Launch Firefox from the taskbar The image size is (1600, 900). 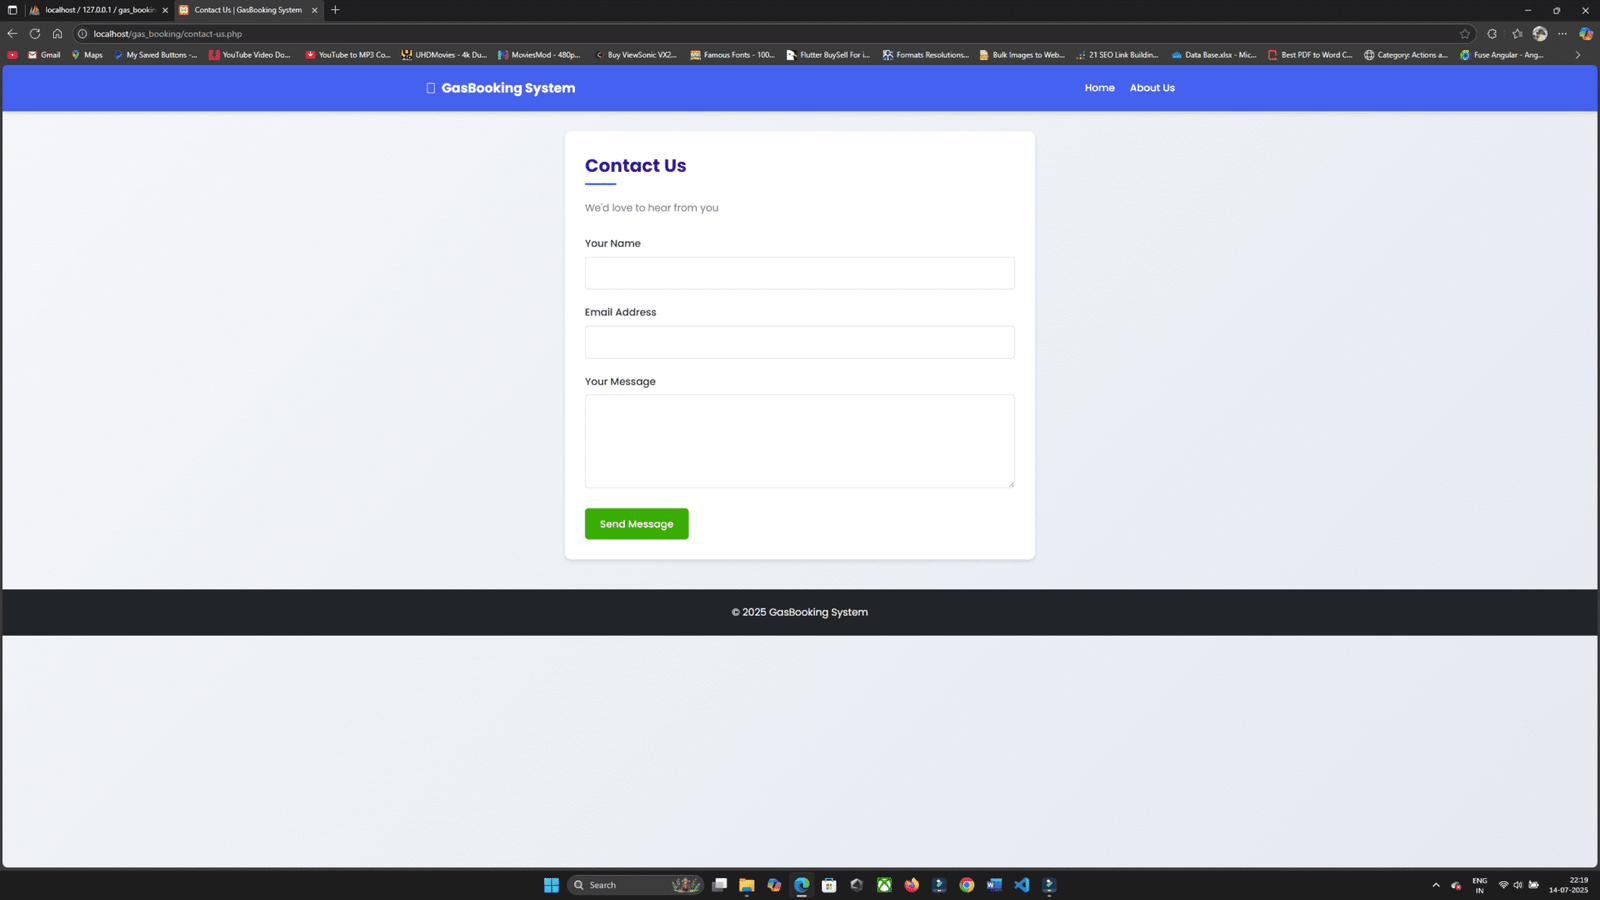(x=911, y=885)
